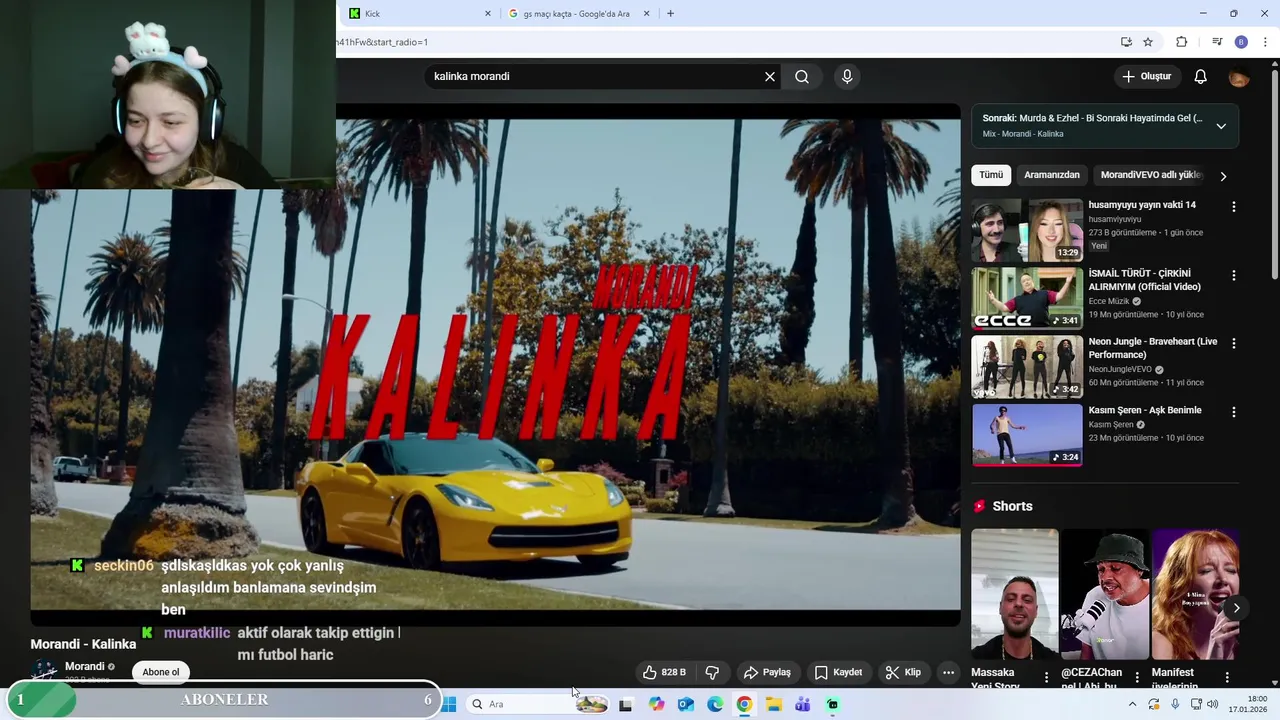Click the Ecce Müzik channel name
The width and height of the screenshot is (1280, 720).
click(x=1108, y=301)
